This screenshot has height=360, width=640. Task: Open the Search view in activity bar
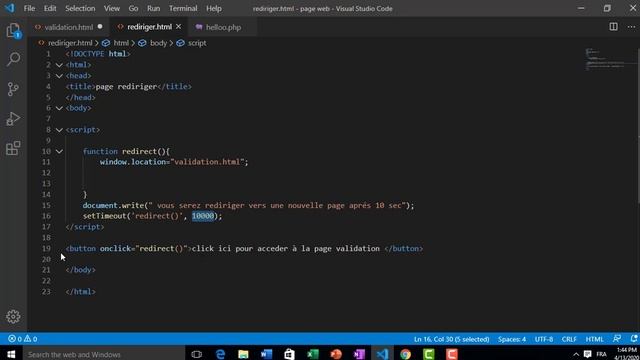click(13, 60)
